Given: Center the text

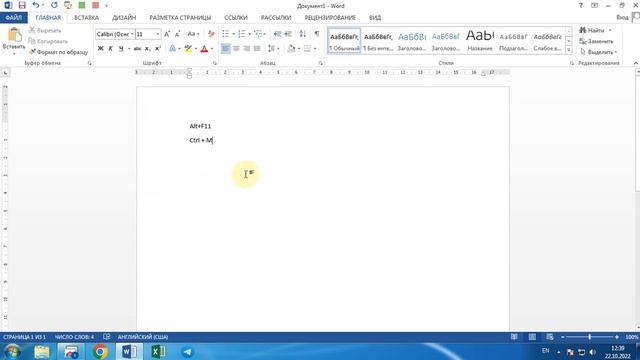Looking at the screenshot, I should point(236,49).
